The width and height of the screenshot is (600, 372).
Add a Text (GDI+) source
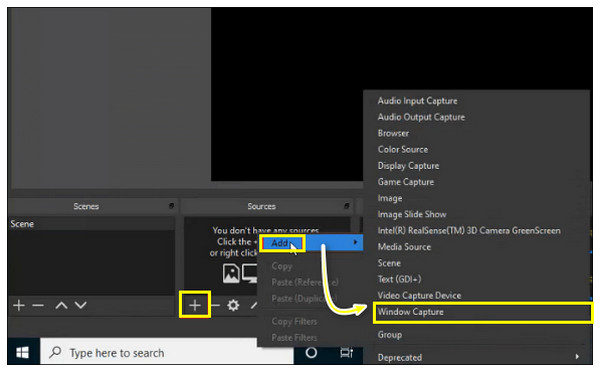click(x=399, y=279)
